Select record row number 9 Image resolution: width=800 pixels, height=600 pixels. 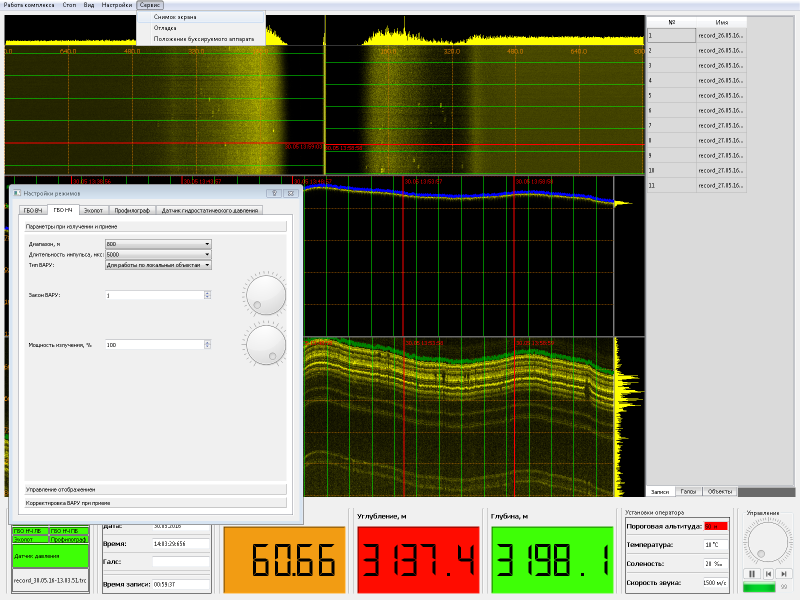697,156
